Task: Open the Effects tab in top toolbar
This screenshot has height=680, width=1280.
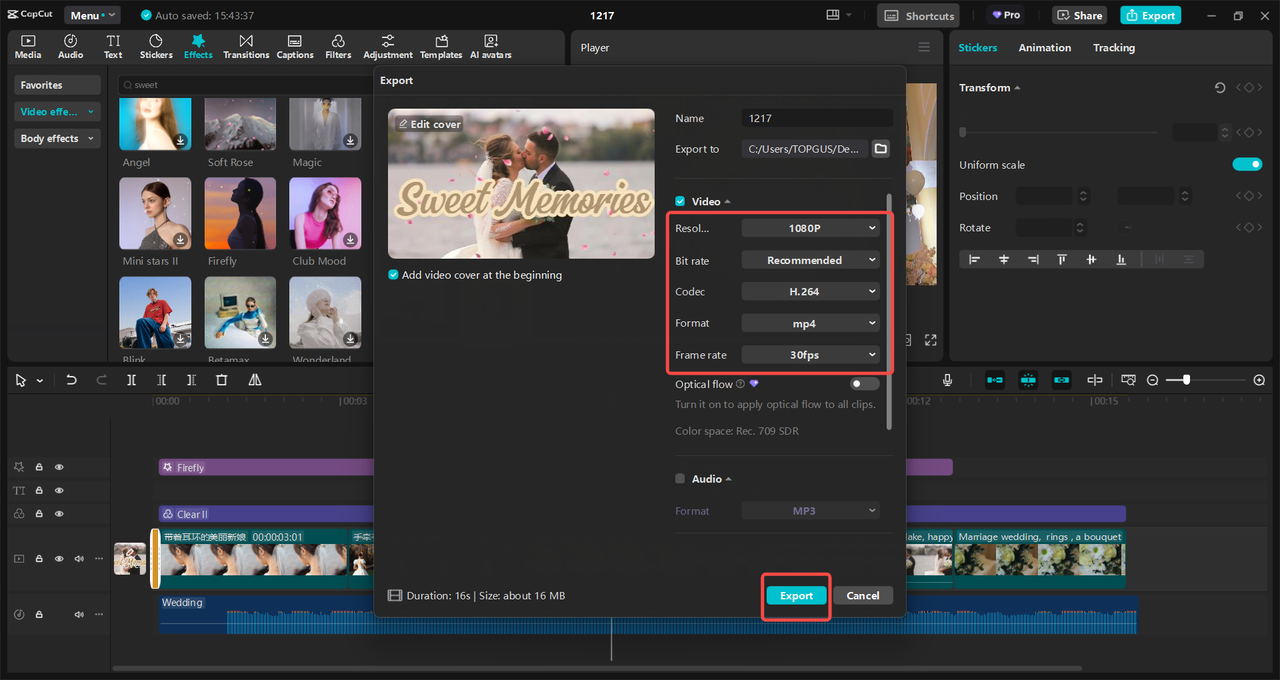Action: [x=198, y=46]
